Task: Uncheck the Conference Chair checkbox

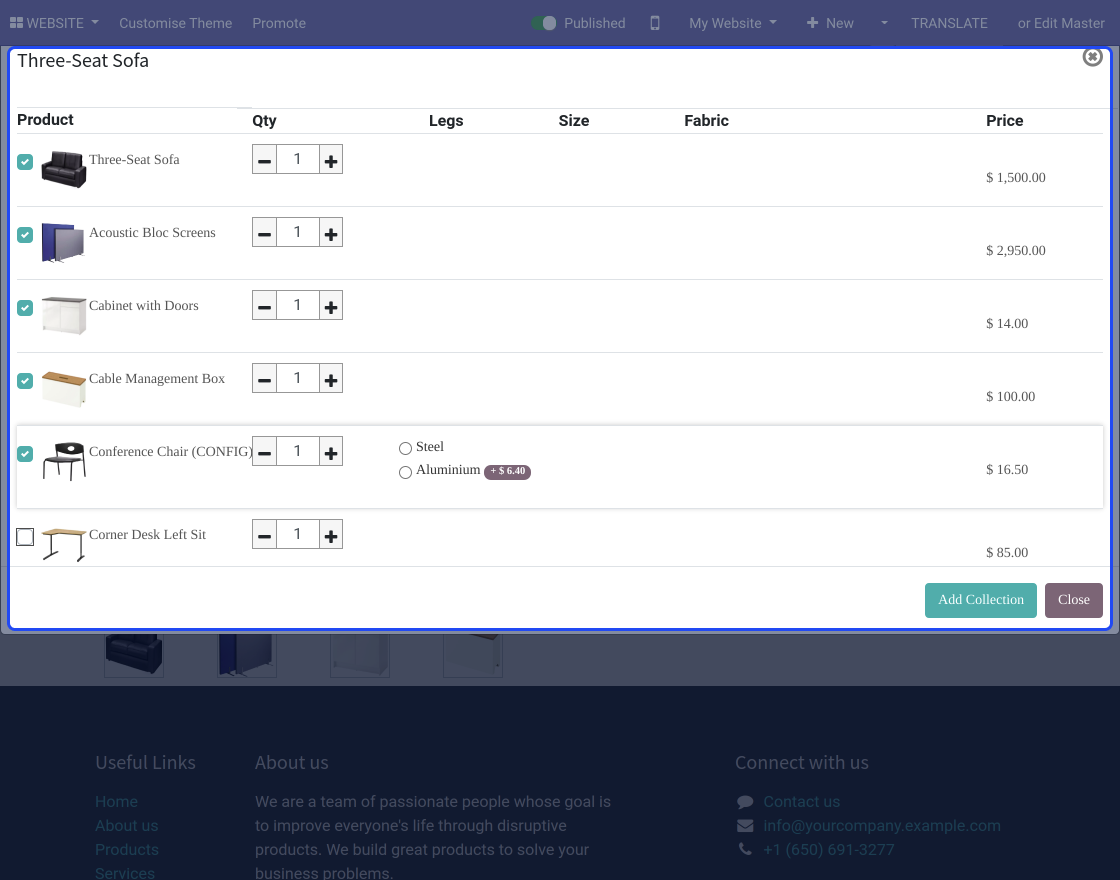Action: pyautogui.click(x=25, y=453)
